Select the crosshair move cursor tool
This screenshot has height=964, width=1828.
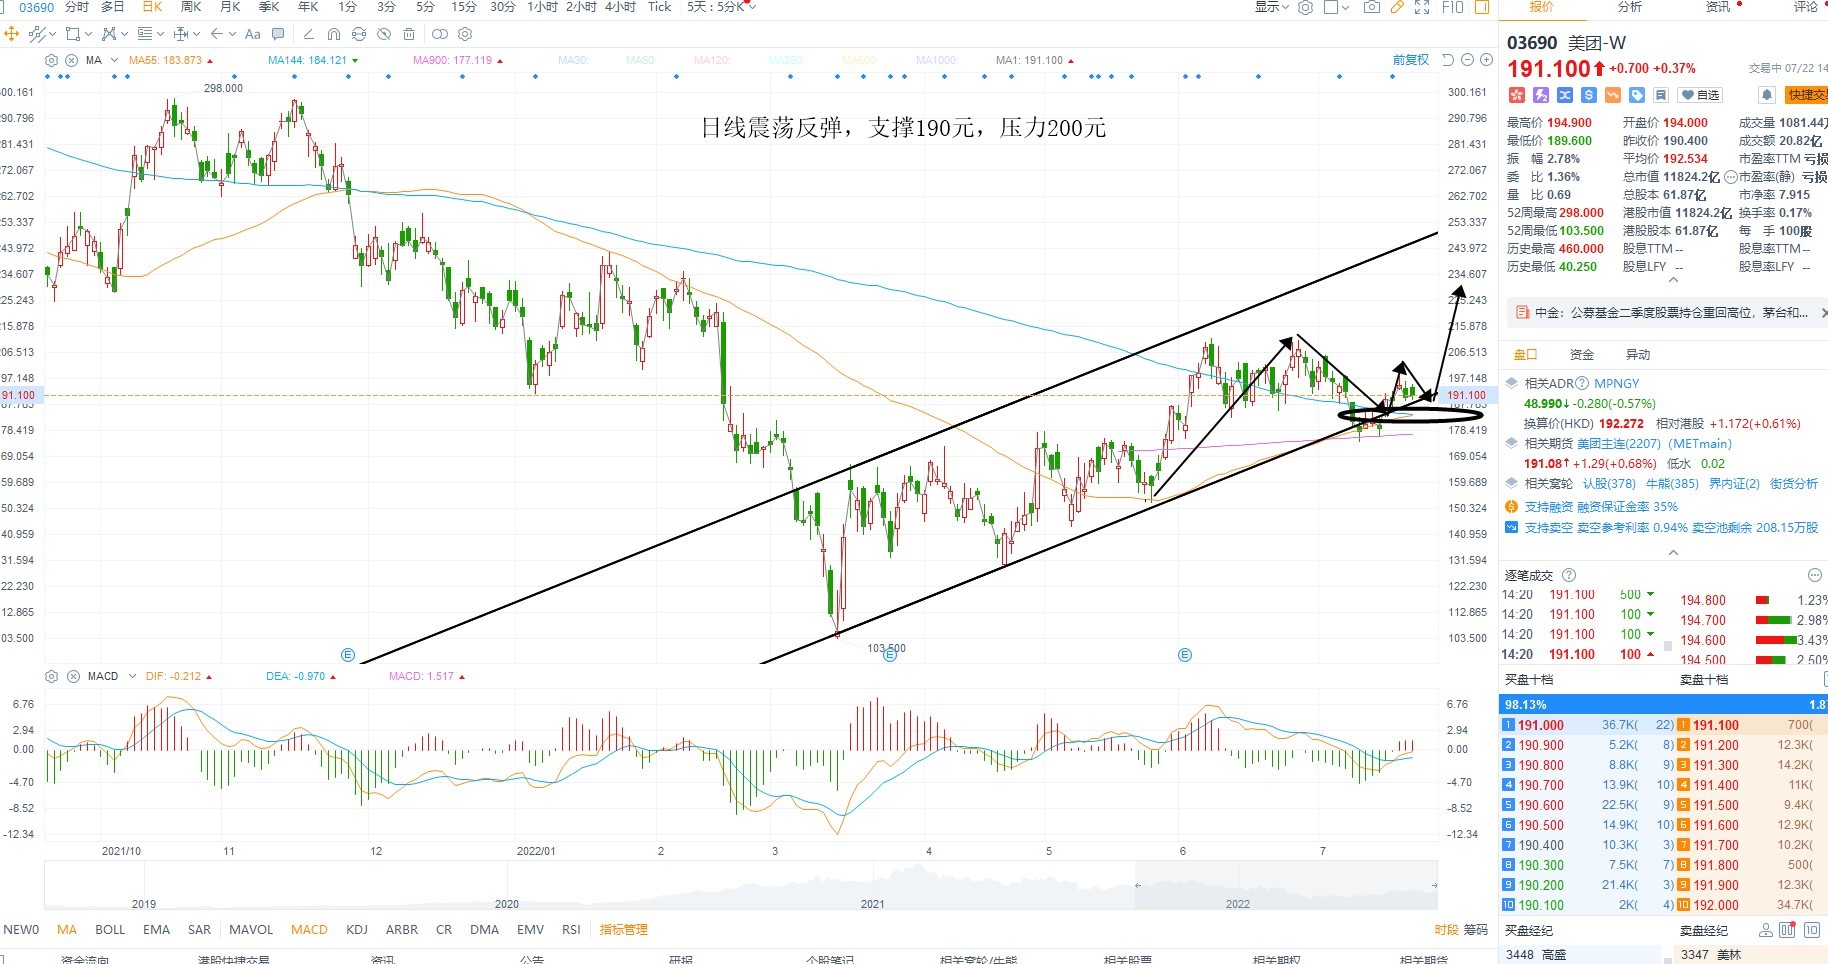coord(11,34)
